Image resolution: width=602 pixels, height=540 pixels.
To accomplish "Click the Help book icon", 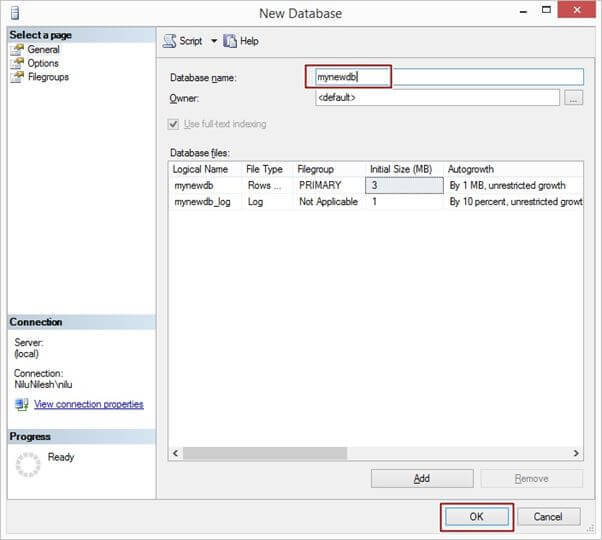I will pos(230,41).
